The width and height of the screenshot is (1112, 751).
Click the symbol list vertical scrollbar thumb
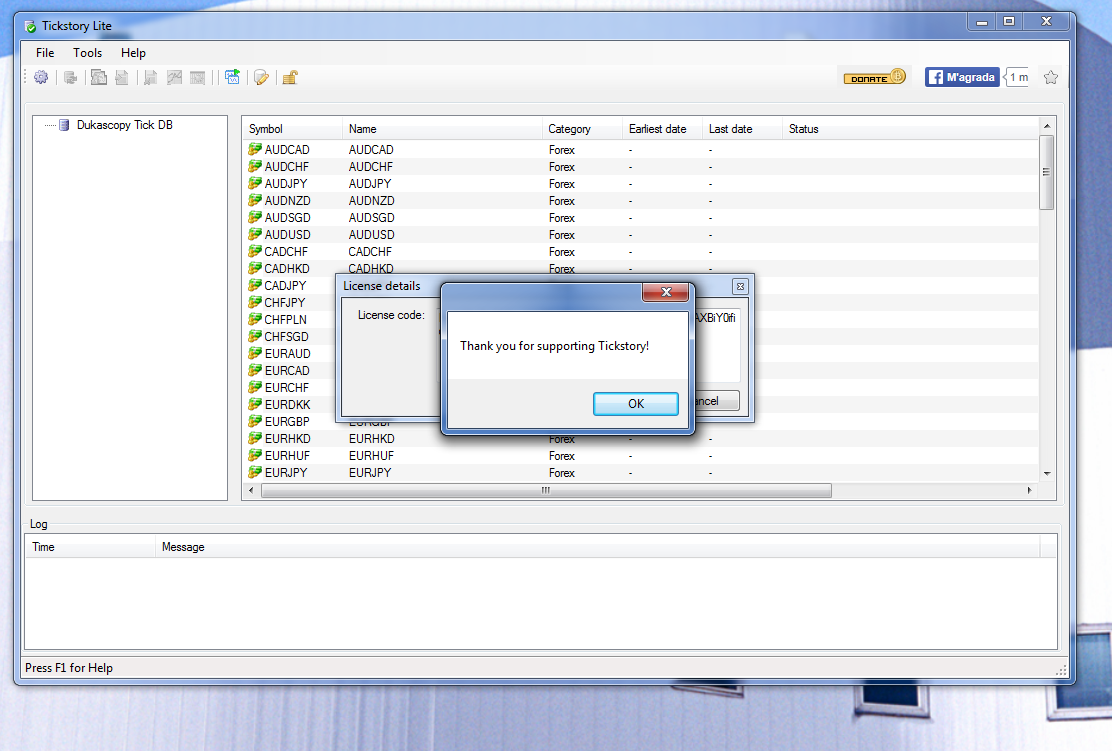[x=1047, y=172]
